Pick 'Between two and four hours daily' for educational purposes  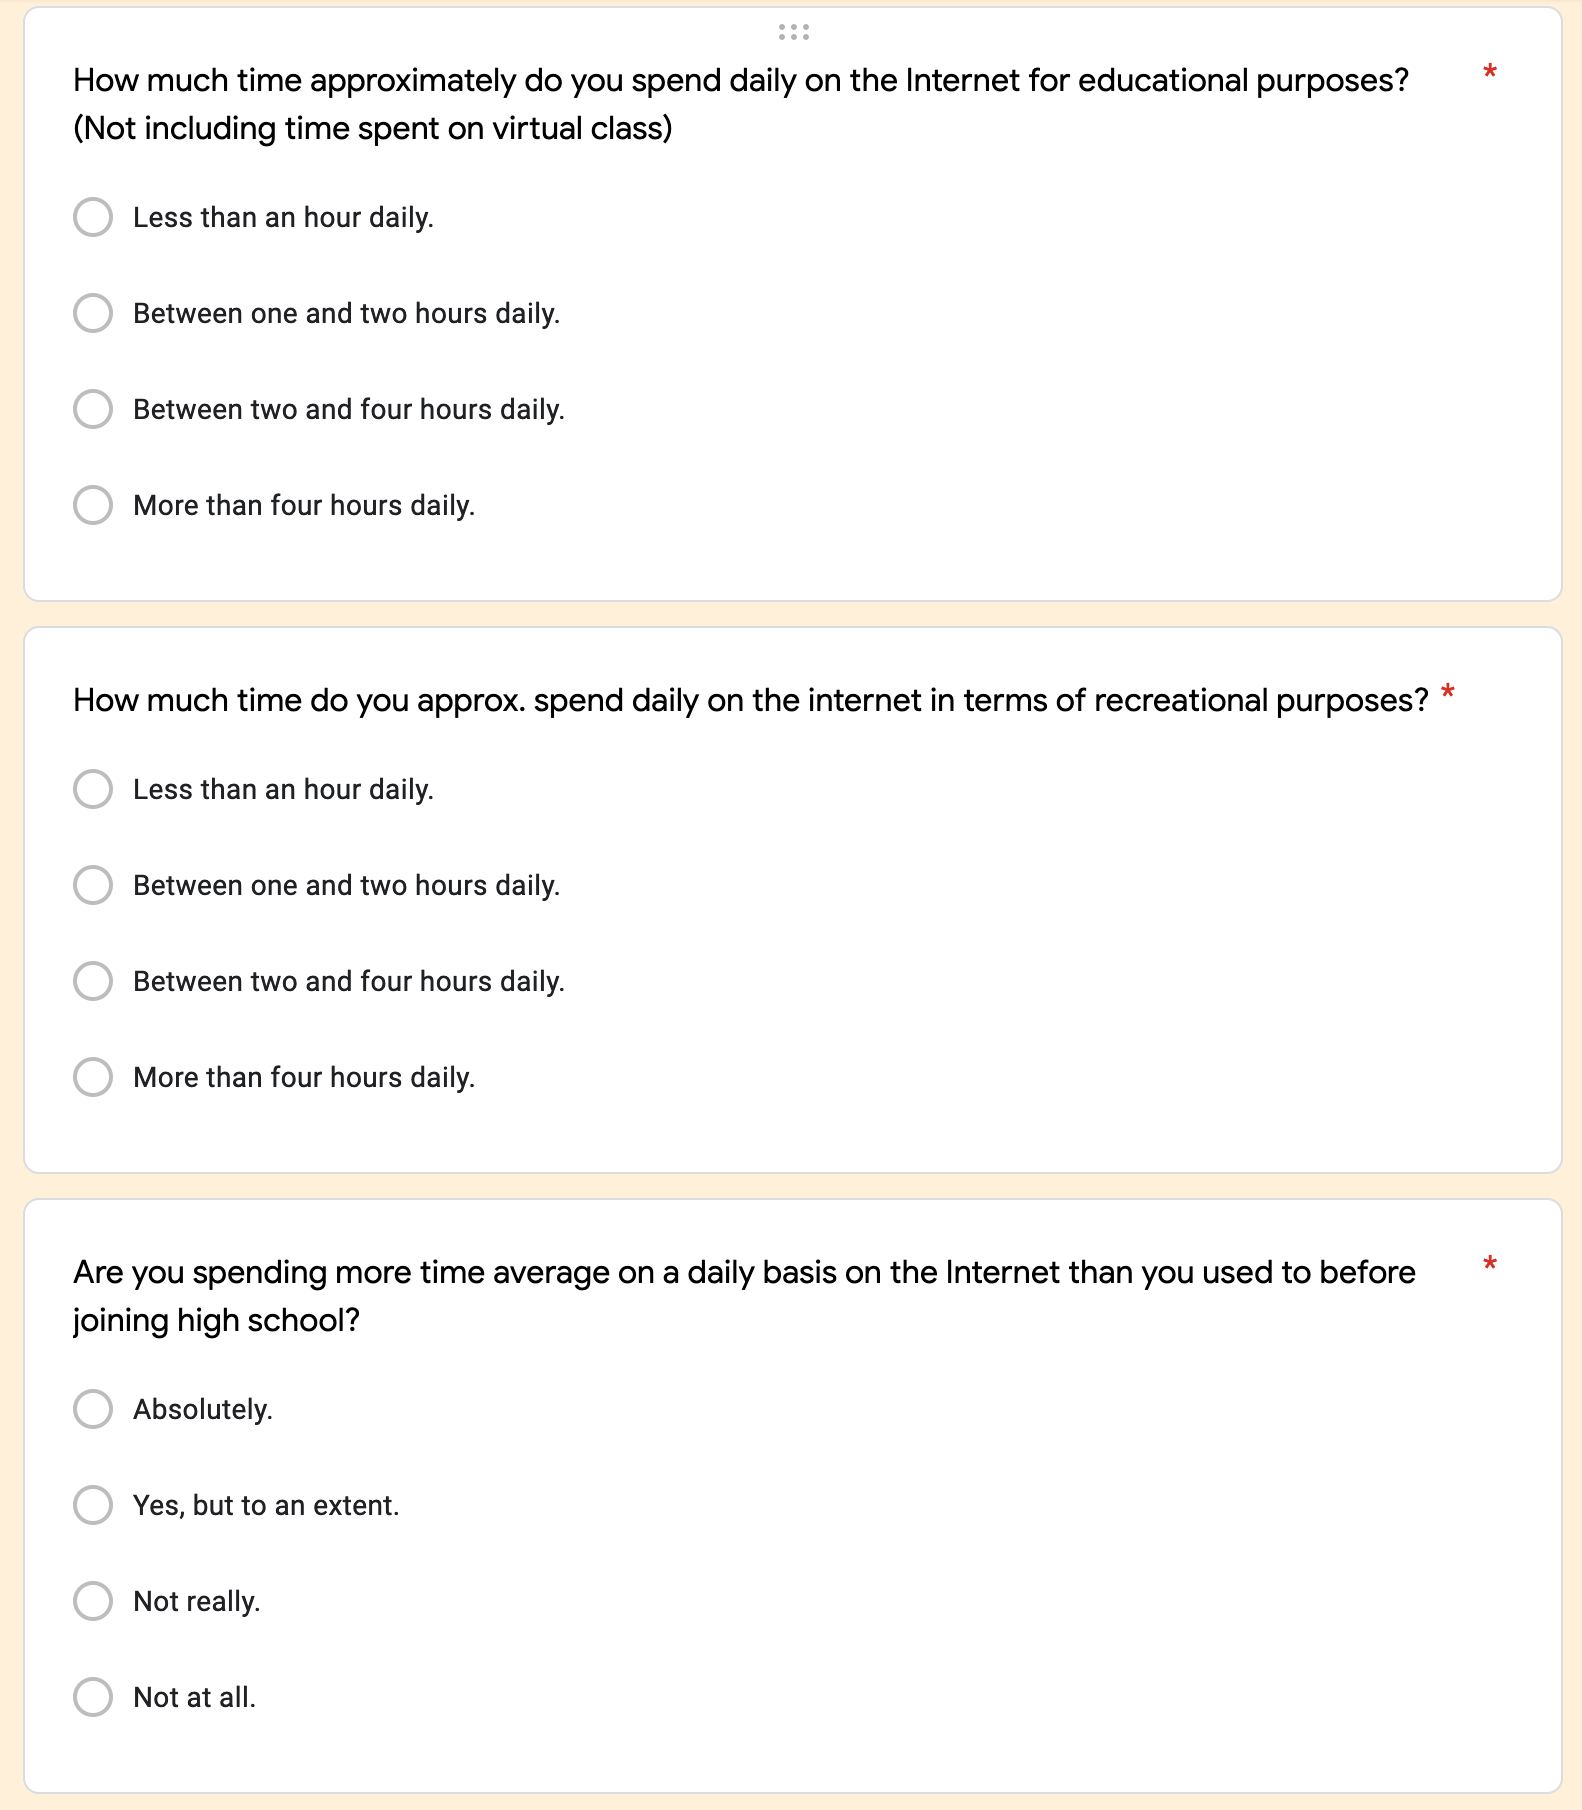point(93,409)
